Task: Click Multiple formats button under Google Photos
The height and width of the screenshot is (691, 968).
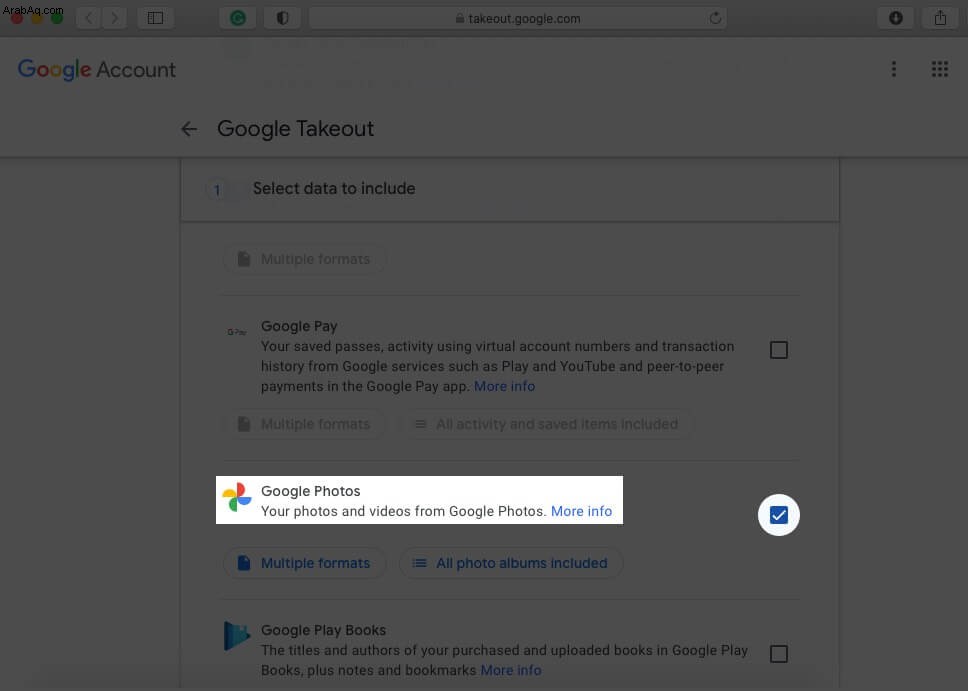Action: pyautogui.click(x=304, y=563)
